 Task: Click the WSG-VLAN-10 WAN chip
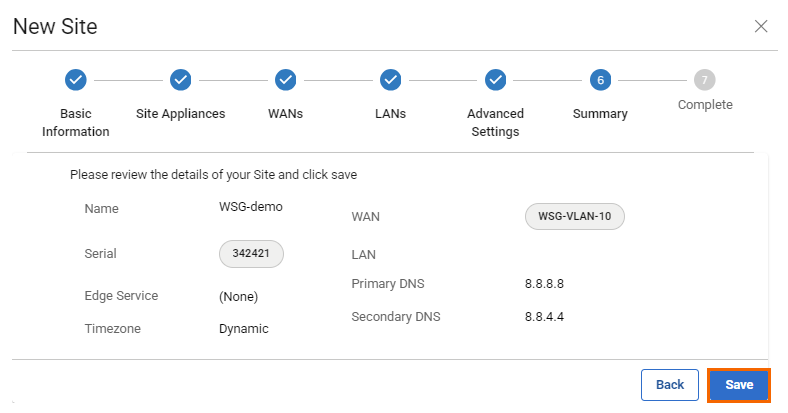(x=574, y=216)
